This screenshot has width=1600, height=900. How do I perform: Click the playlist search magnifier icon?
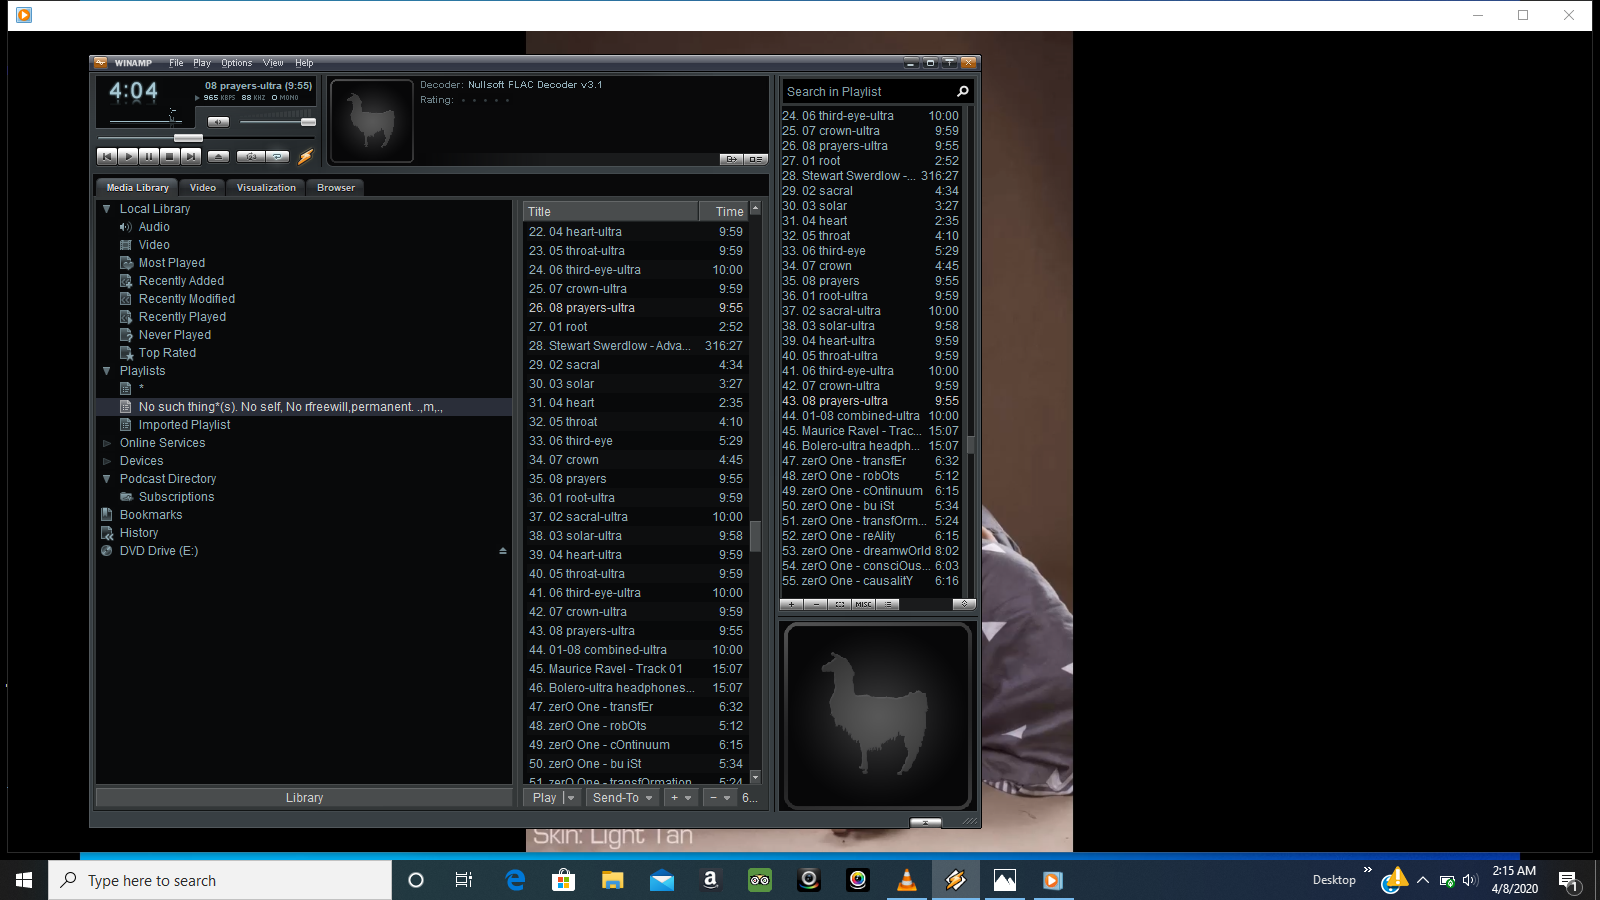[963, 92]
